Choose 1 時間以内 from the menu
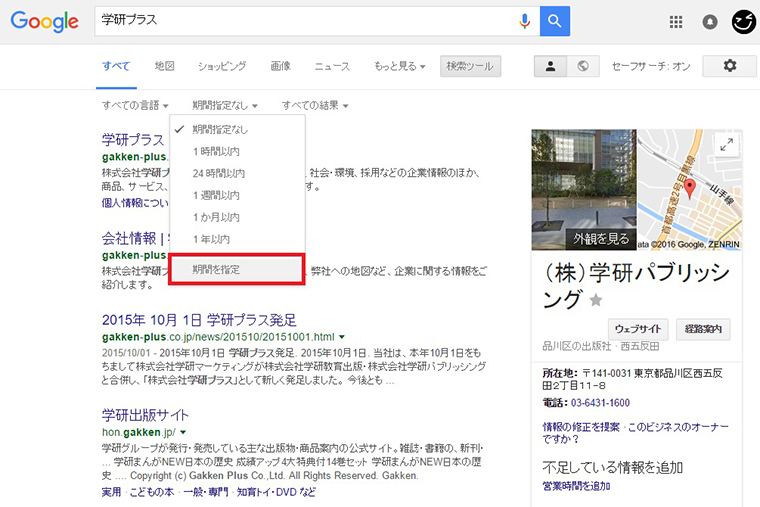The height and width of the screenshot is (507, 760). (x=237, y=151)
